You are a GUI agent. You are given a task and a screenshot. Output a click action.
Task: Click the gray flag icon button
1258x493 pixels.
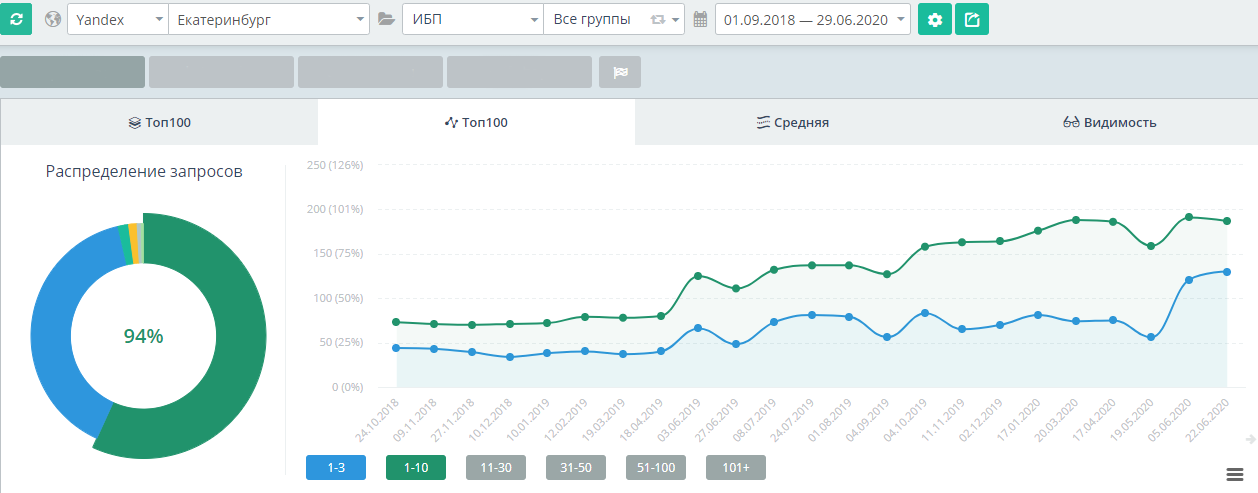619,72
